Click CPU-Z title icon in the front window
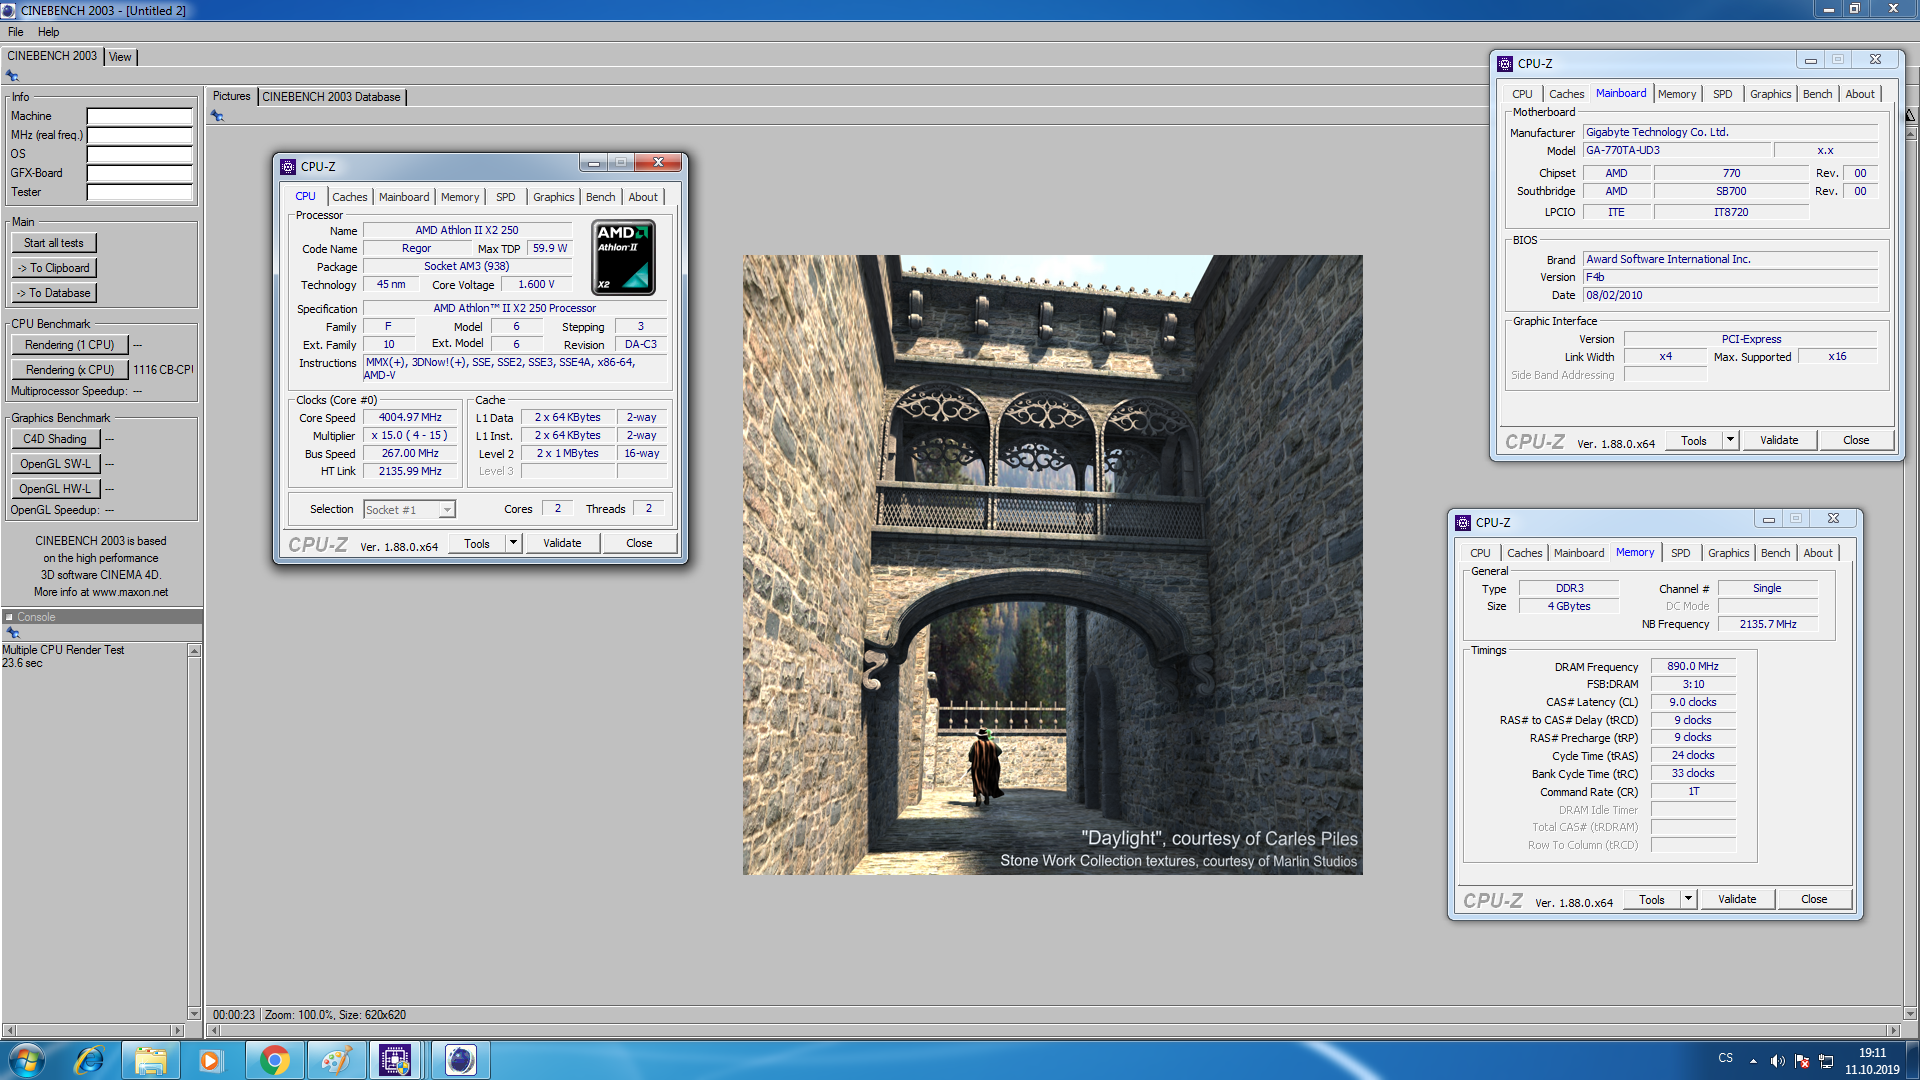Image resolution: width=1920 pixels, height=1080 pixels. click(288, 167)
